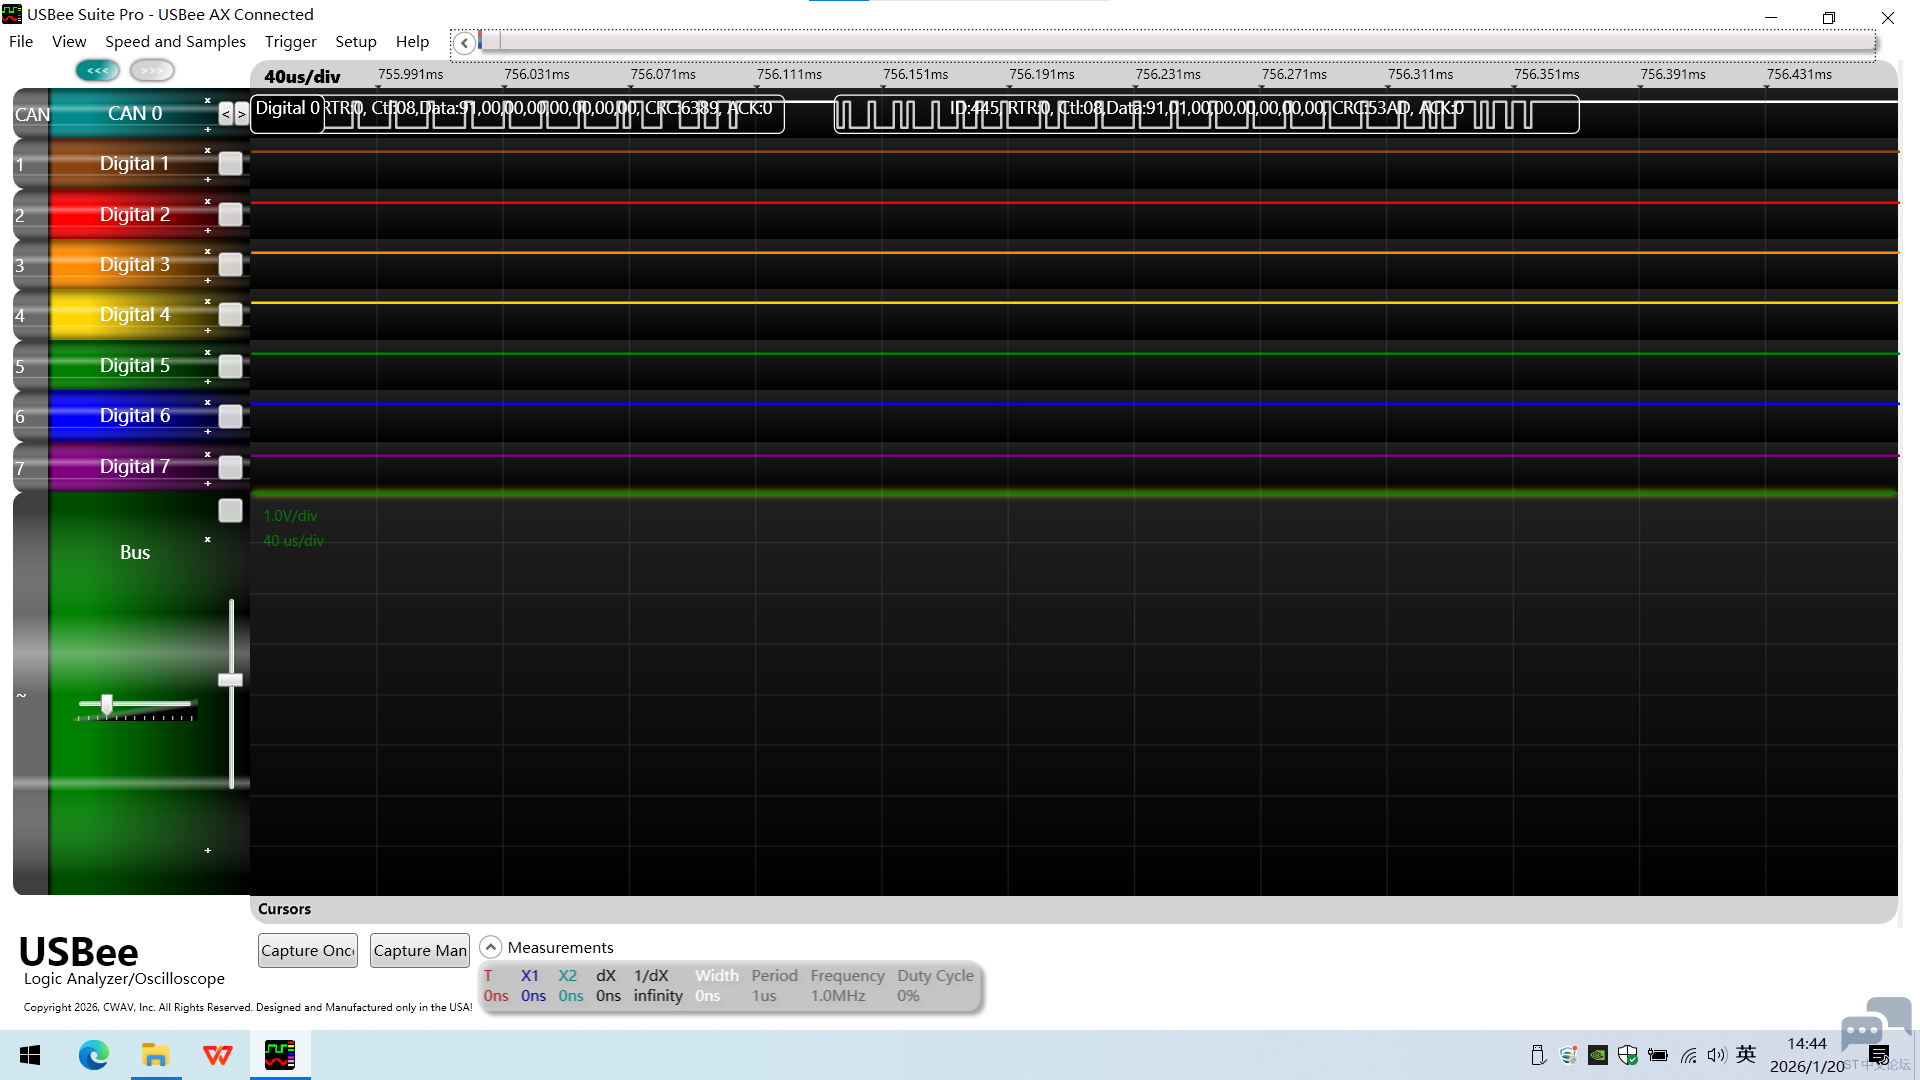Open the Help menu
This screenshot has height=1080, width=1920.
(412, 41)
